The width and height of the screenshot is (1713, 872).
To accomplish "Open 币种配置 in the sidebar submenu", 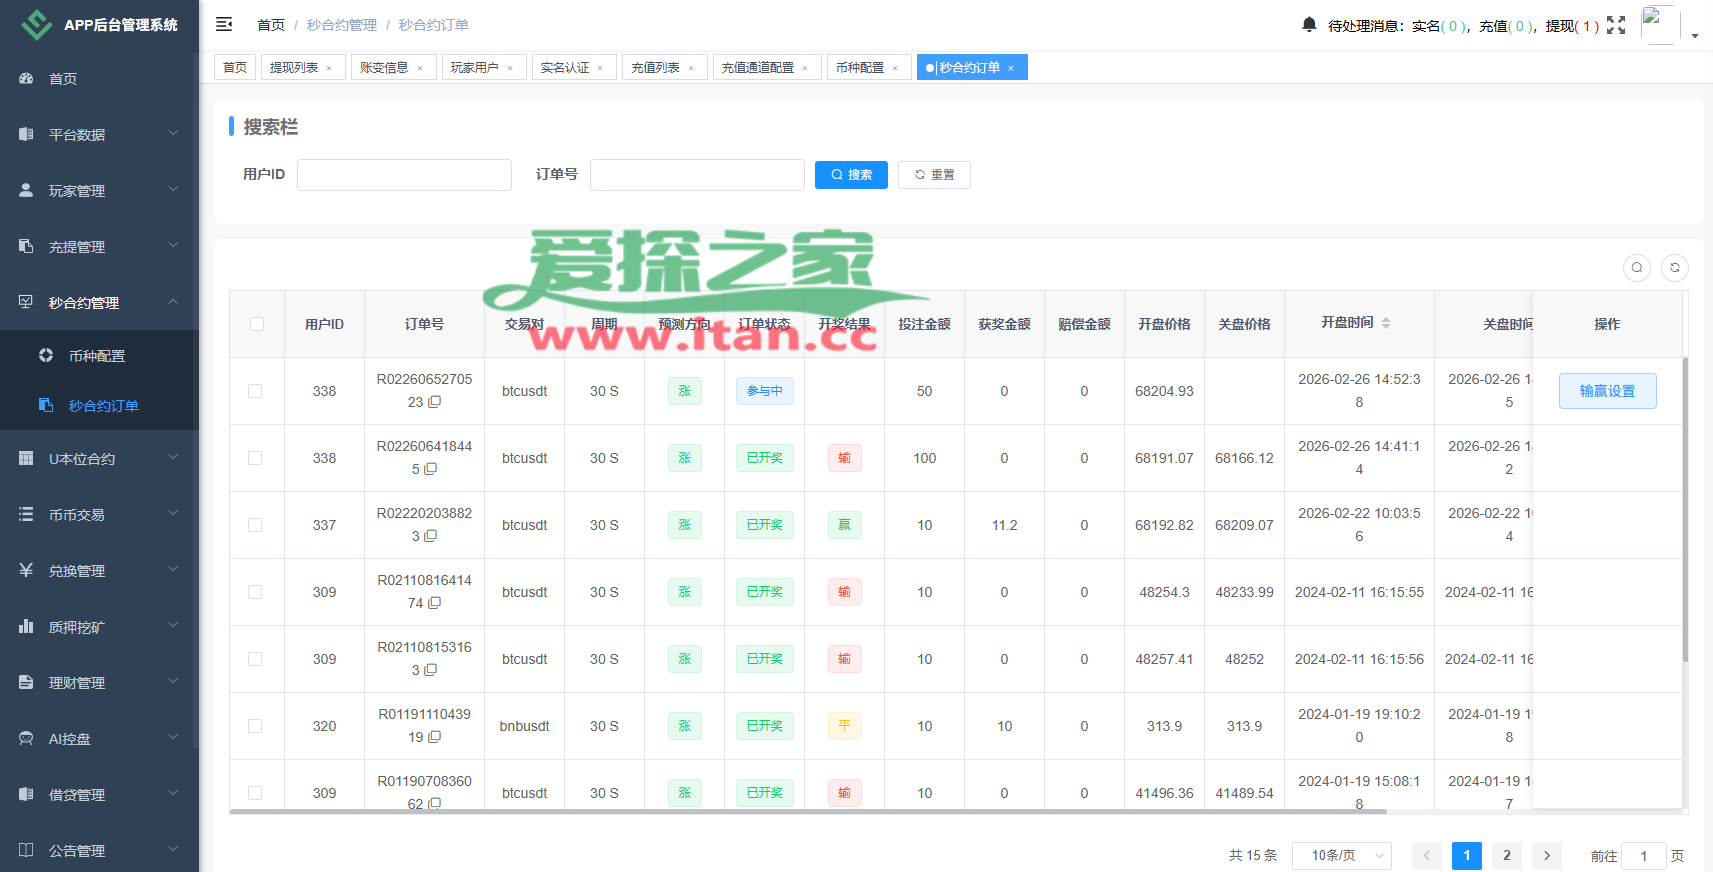I will [x=97, y=356].
